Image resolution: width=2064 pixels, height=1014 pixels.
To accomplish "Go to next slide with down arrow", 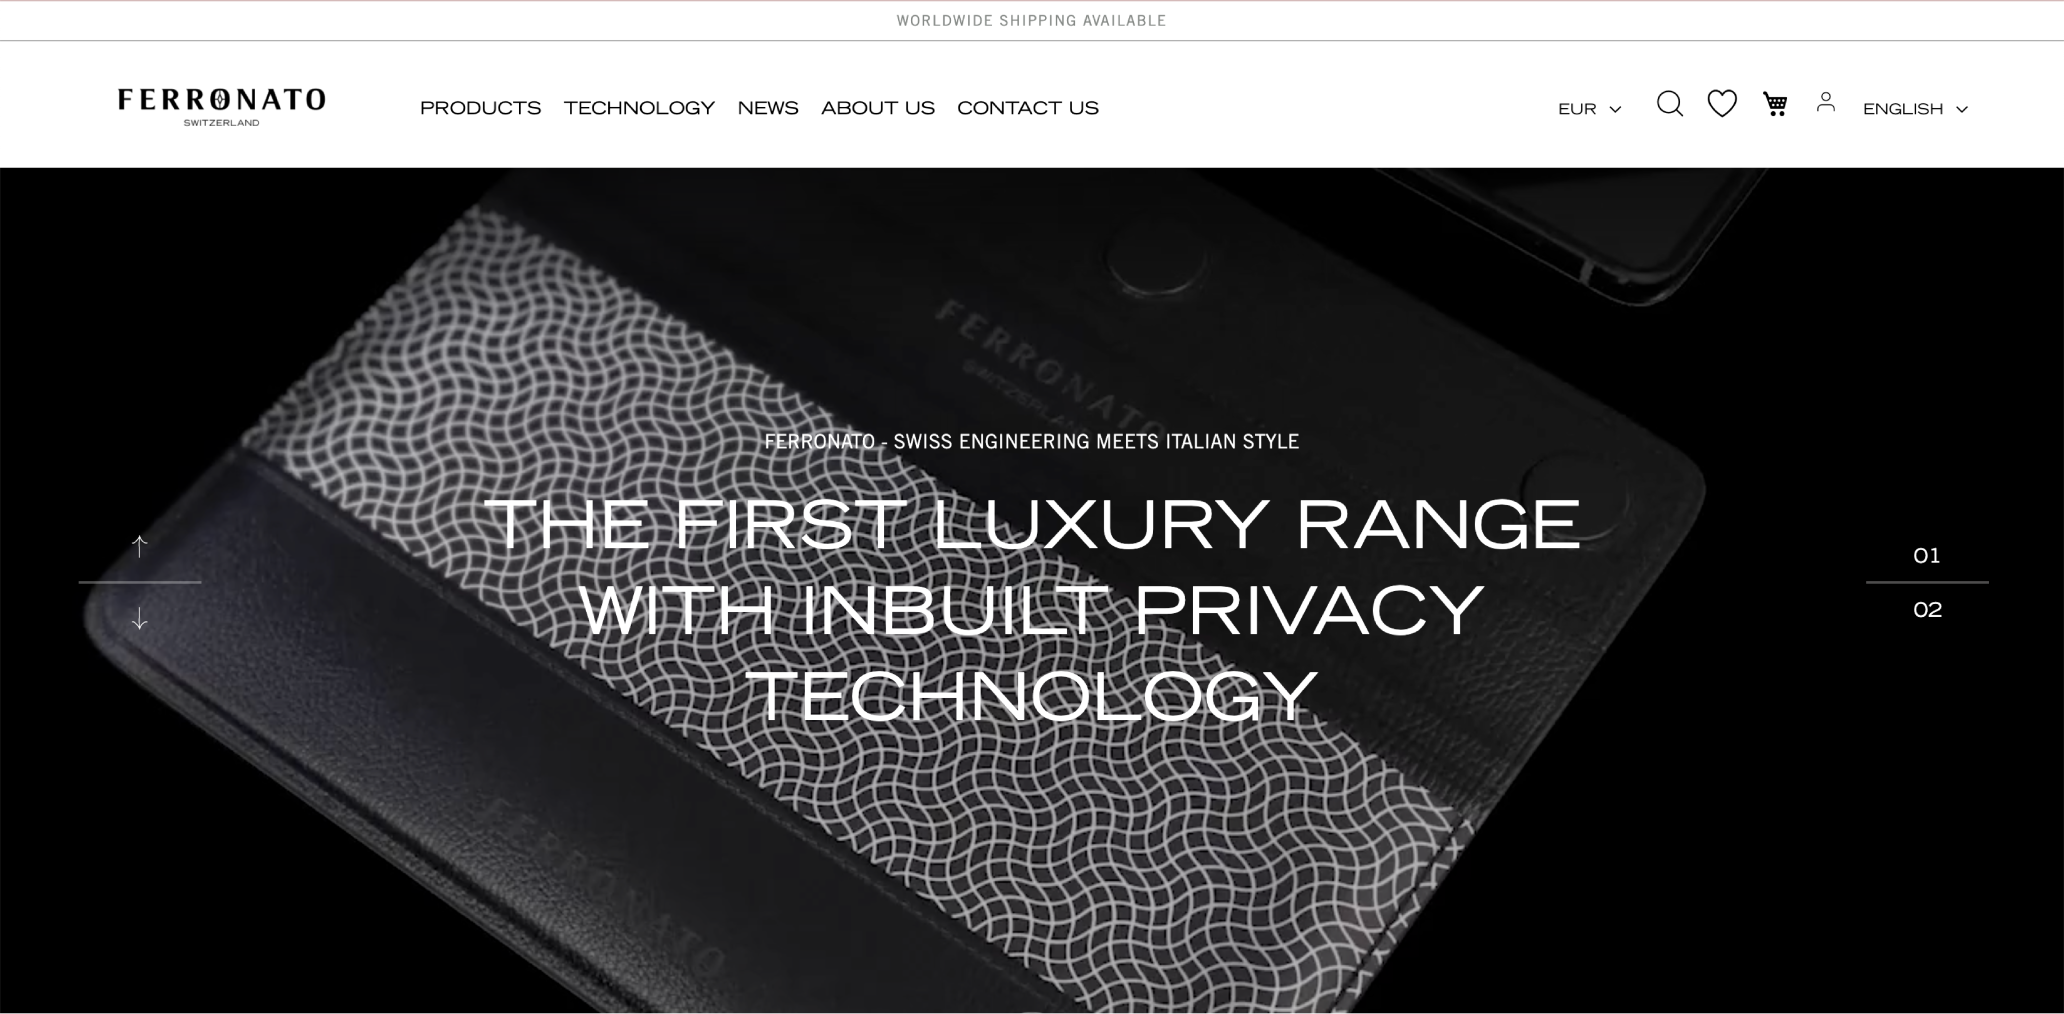I will point(140,619).
